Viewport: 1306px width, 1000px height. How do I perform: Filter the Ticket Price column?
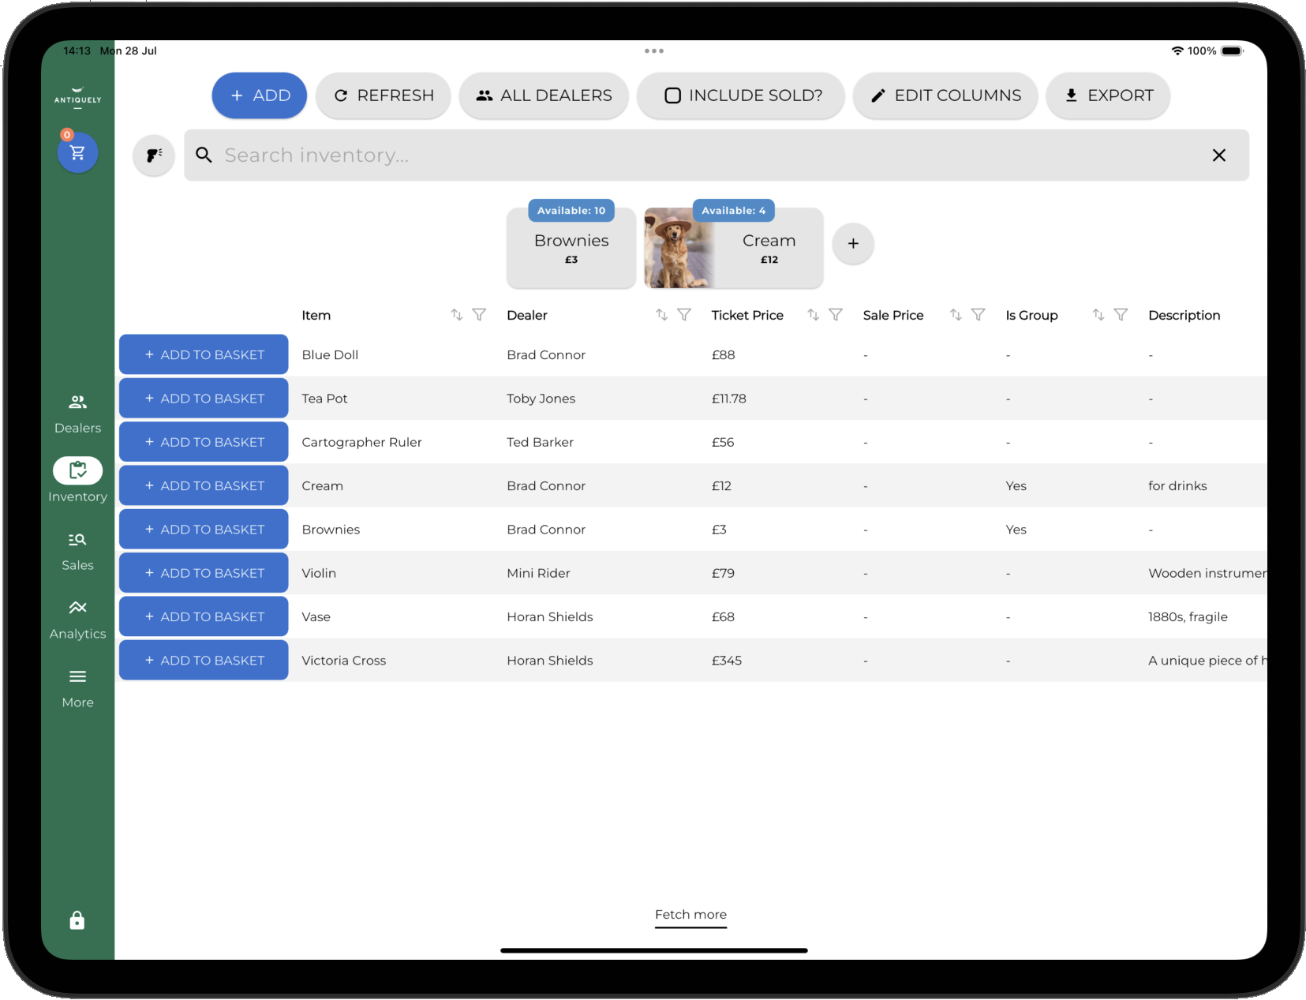pyautogui.click(x=836, y=315)
